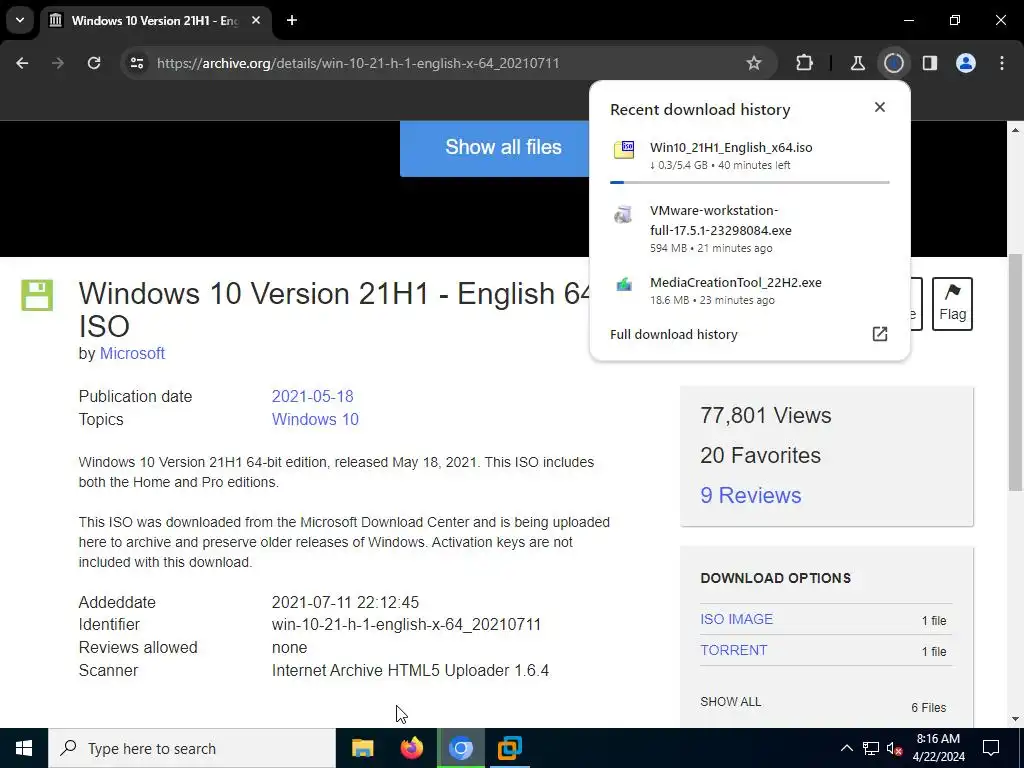
Task: Open the Windows Start menu
Action: click(24, 748)
